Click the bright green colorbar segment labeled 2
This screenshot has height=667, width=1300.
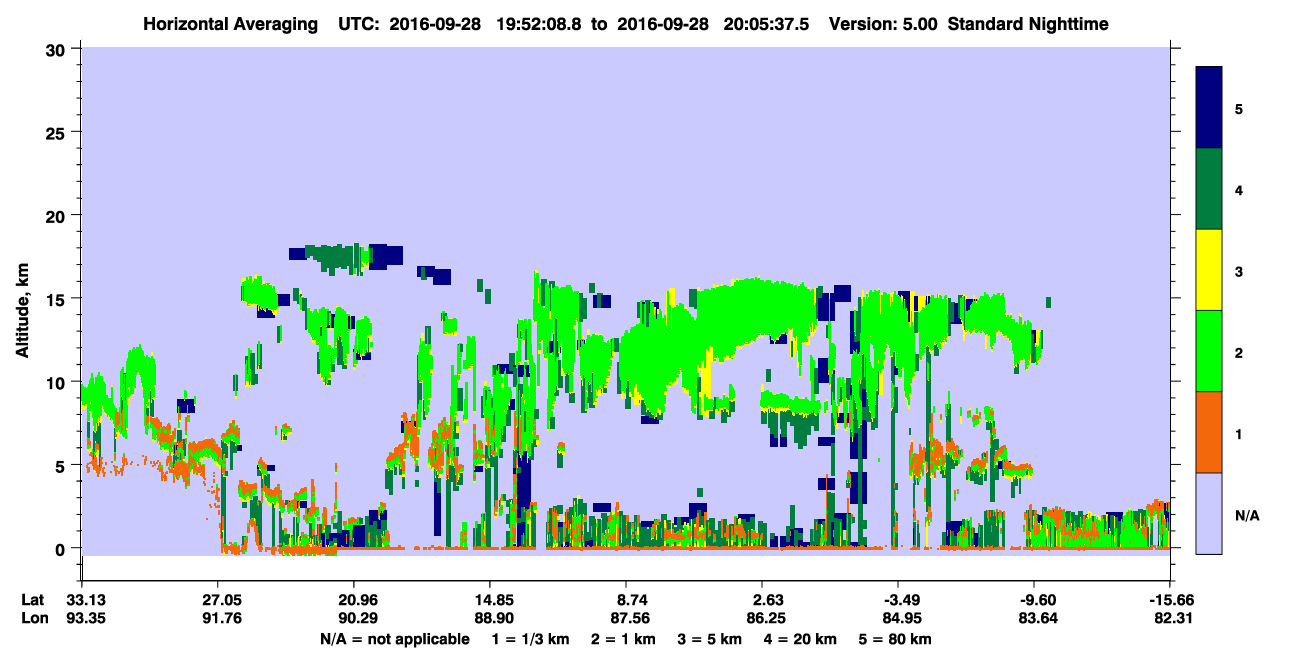(x=1209, y=351)
